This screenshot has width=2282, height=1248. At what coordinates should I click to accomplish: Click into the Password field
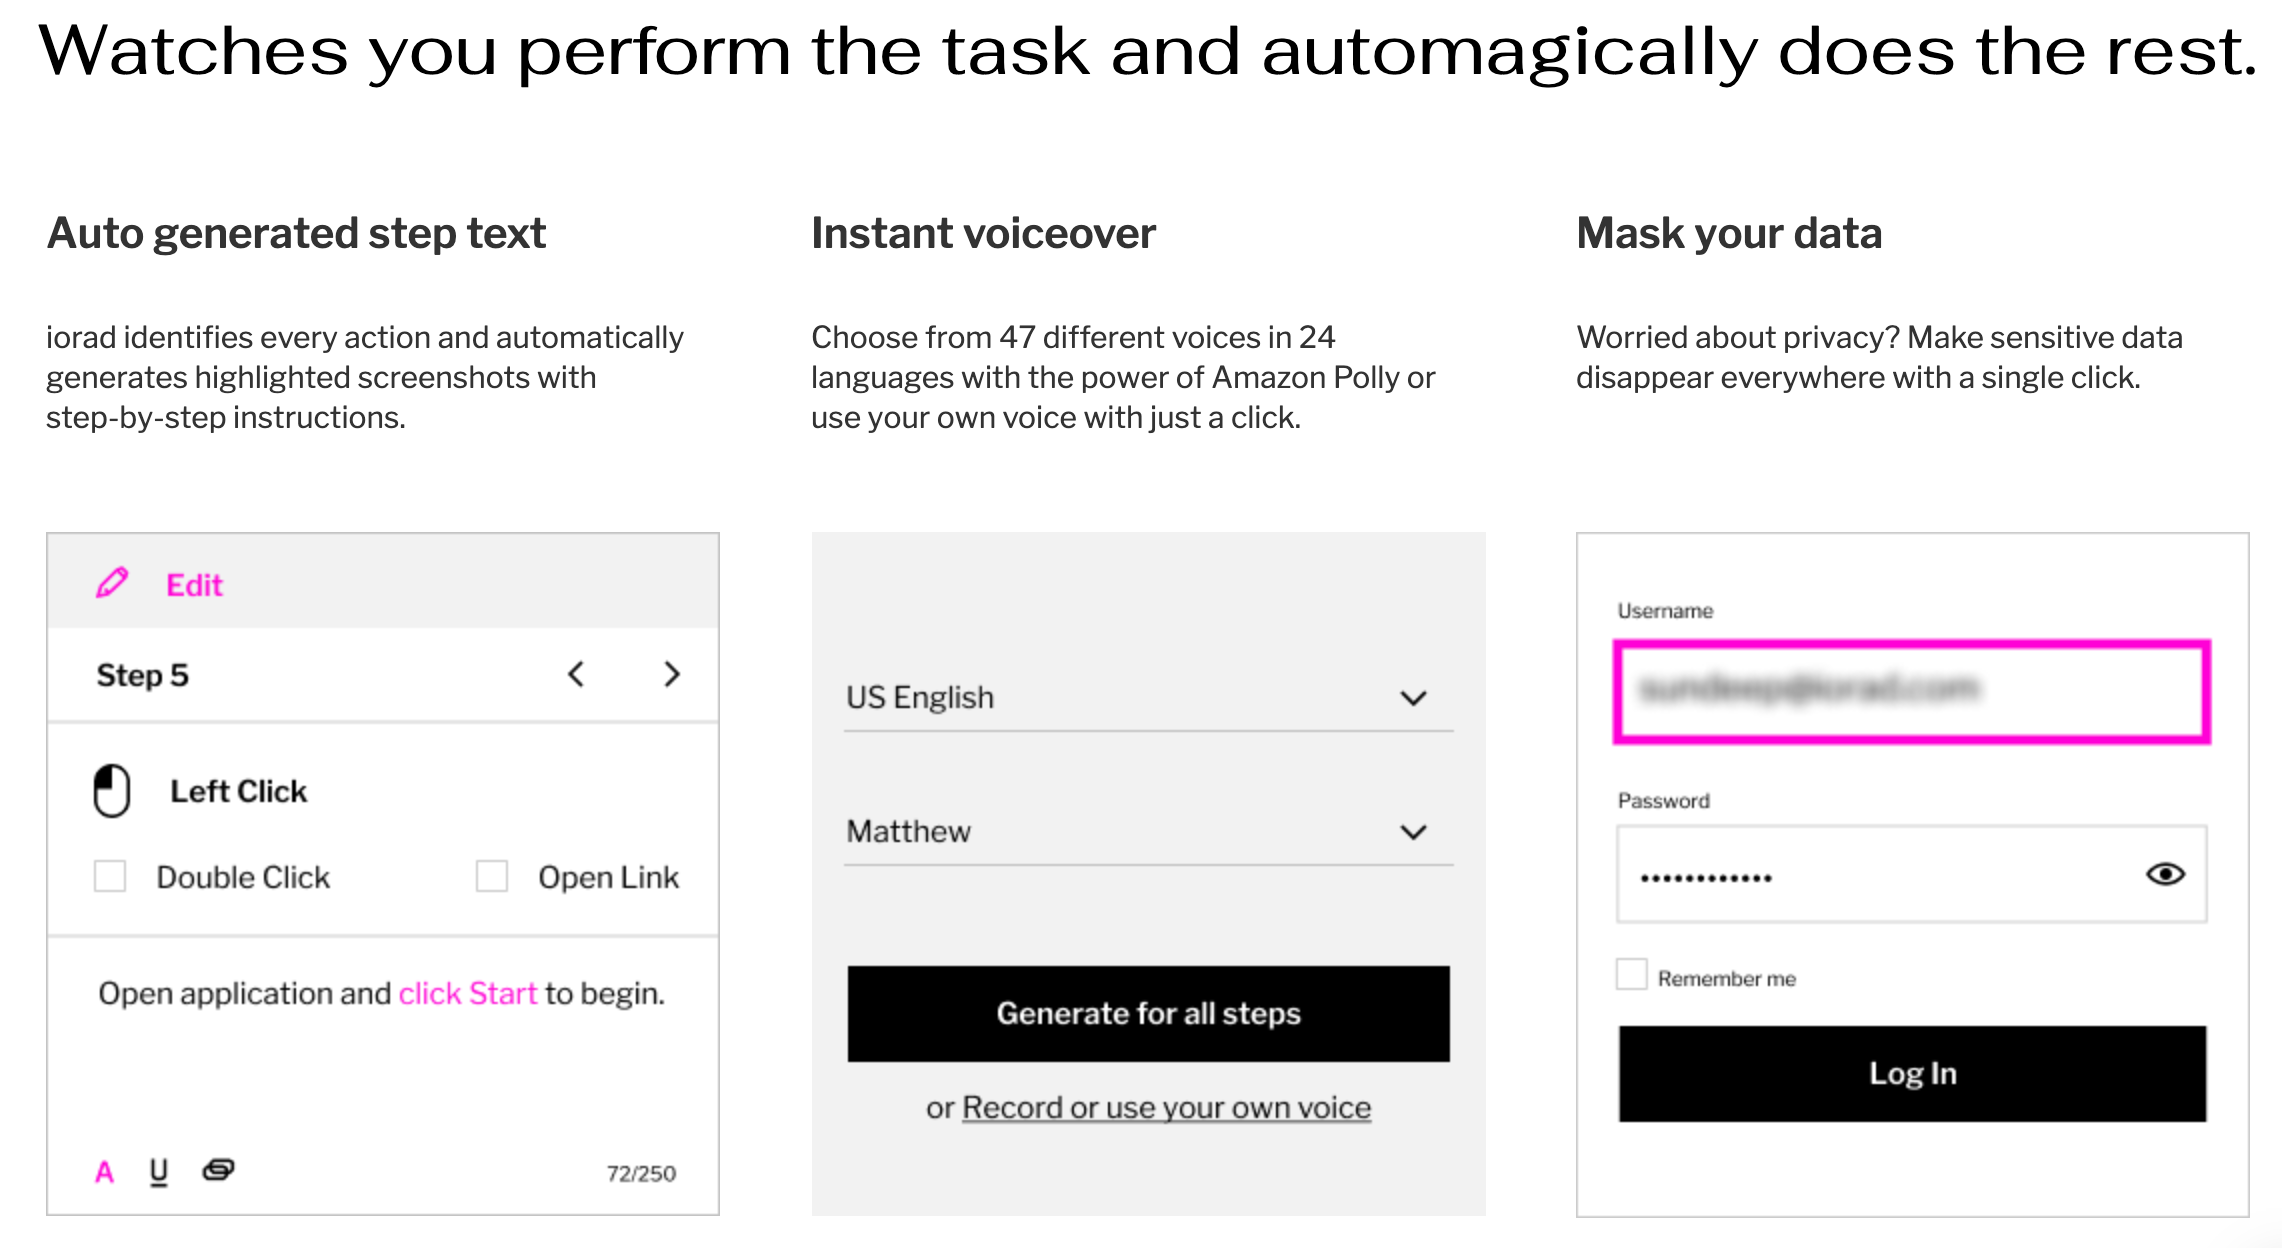pyautogui.click(x=1911, y=874)
